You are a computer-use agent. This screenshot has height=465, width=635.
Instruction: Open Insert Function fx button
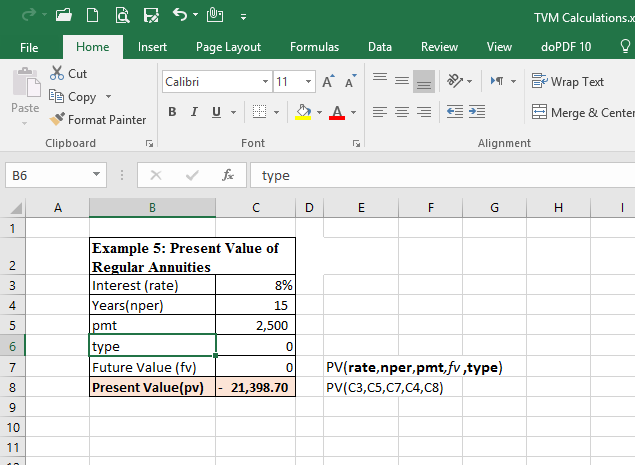(228, 175)
